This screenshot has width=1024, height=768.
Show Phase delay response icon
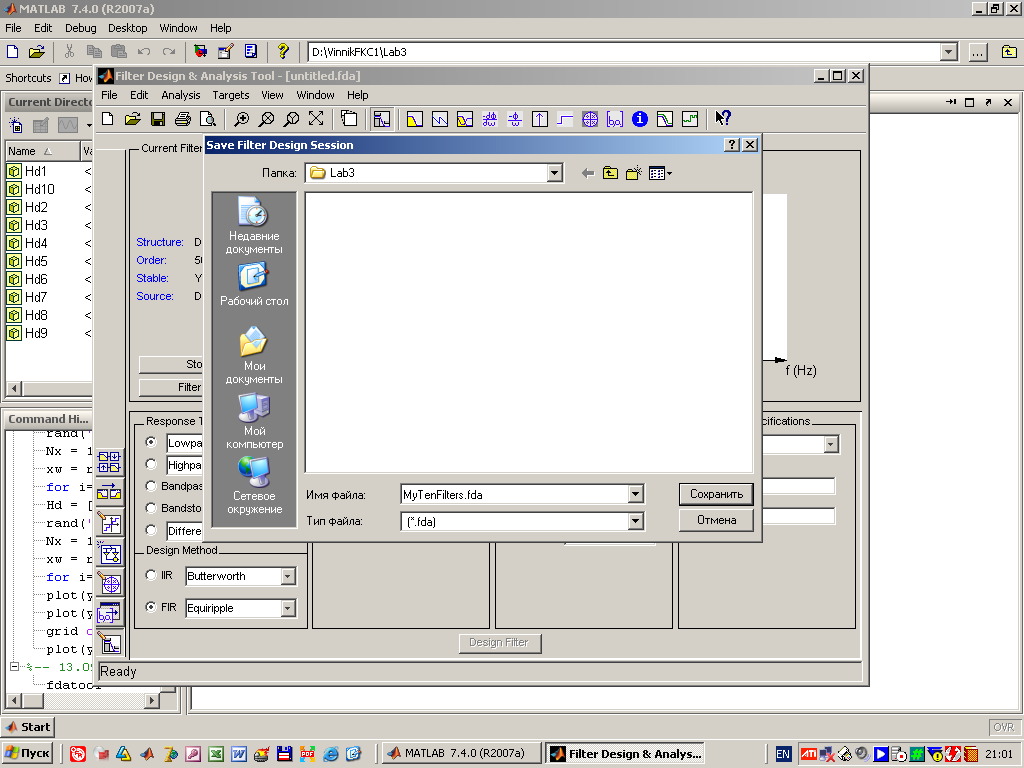[515, 119]
